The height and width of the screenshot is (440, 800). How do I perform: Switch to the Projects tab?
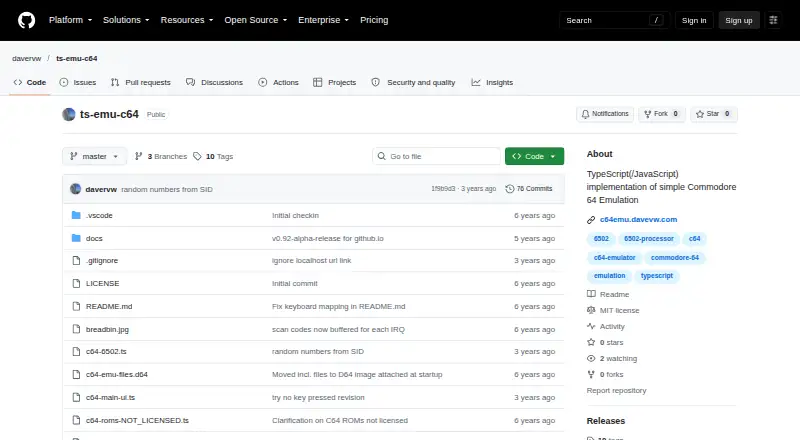pos(335,82)
